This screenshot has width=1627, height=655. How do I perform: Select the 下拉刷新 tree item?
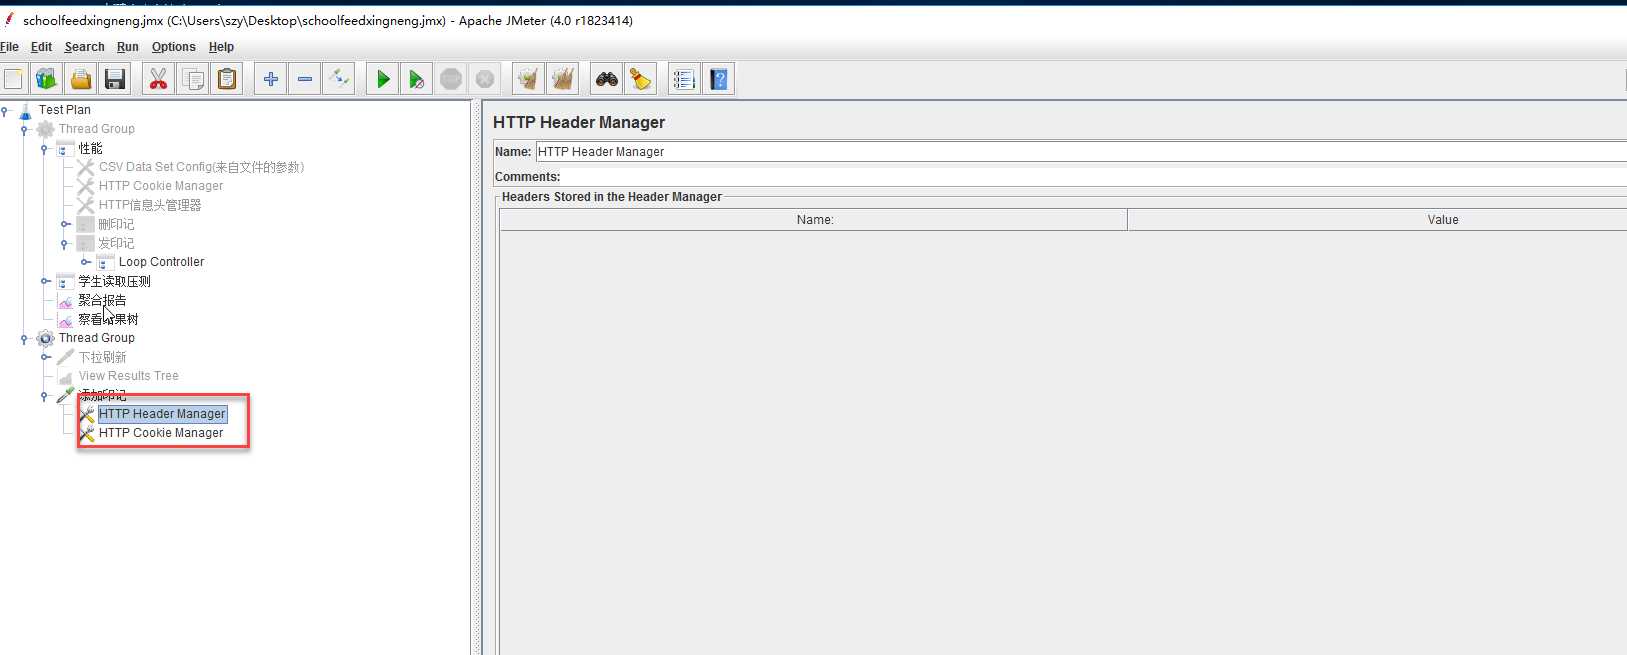[102, 357]
